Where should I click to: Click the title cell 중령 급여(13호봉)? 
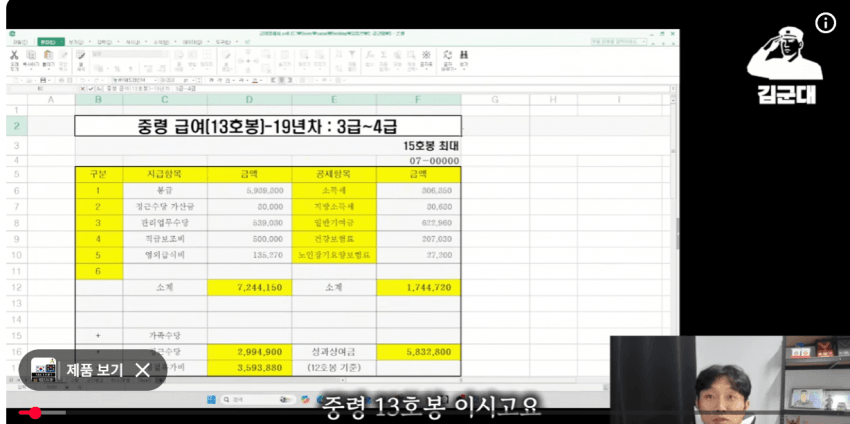click(268, 126)
